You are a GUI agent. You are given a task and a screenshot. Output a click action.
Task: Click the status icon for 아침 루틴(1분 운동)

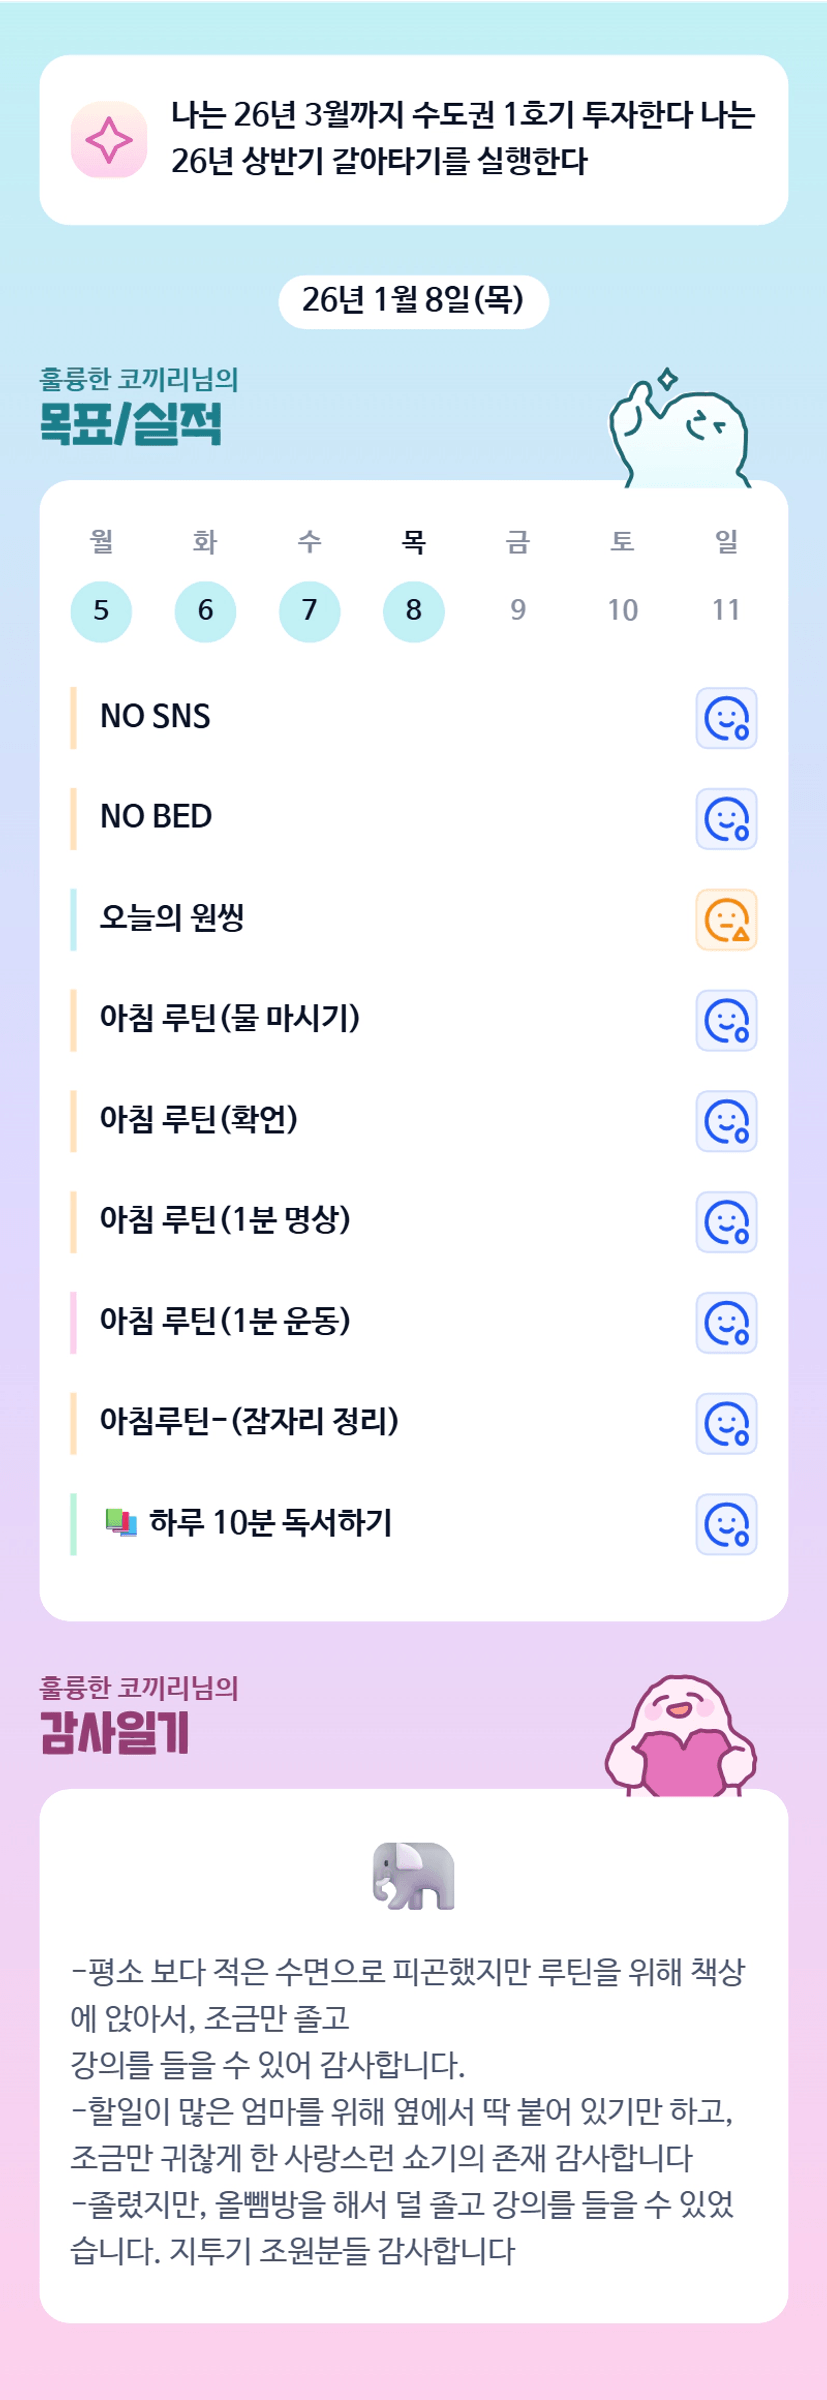726,1323
